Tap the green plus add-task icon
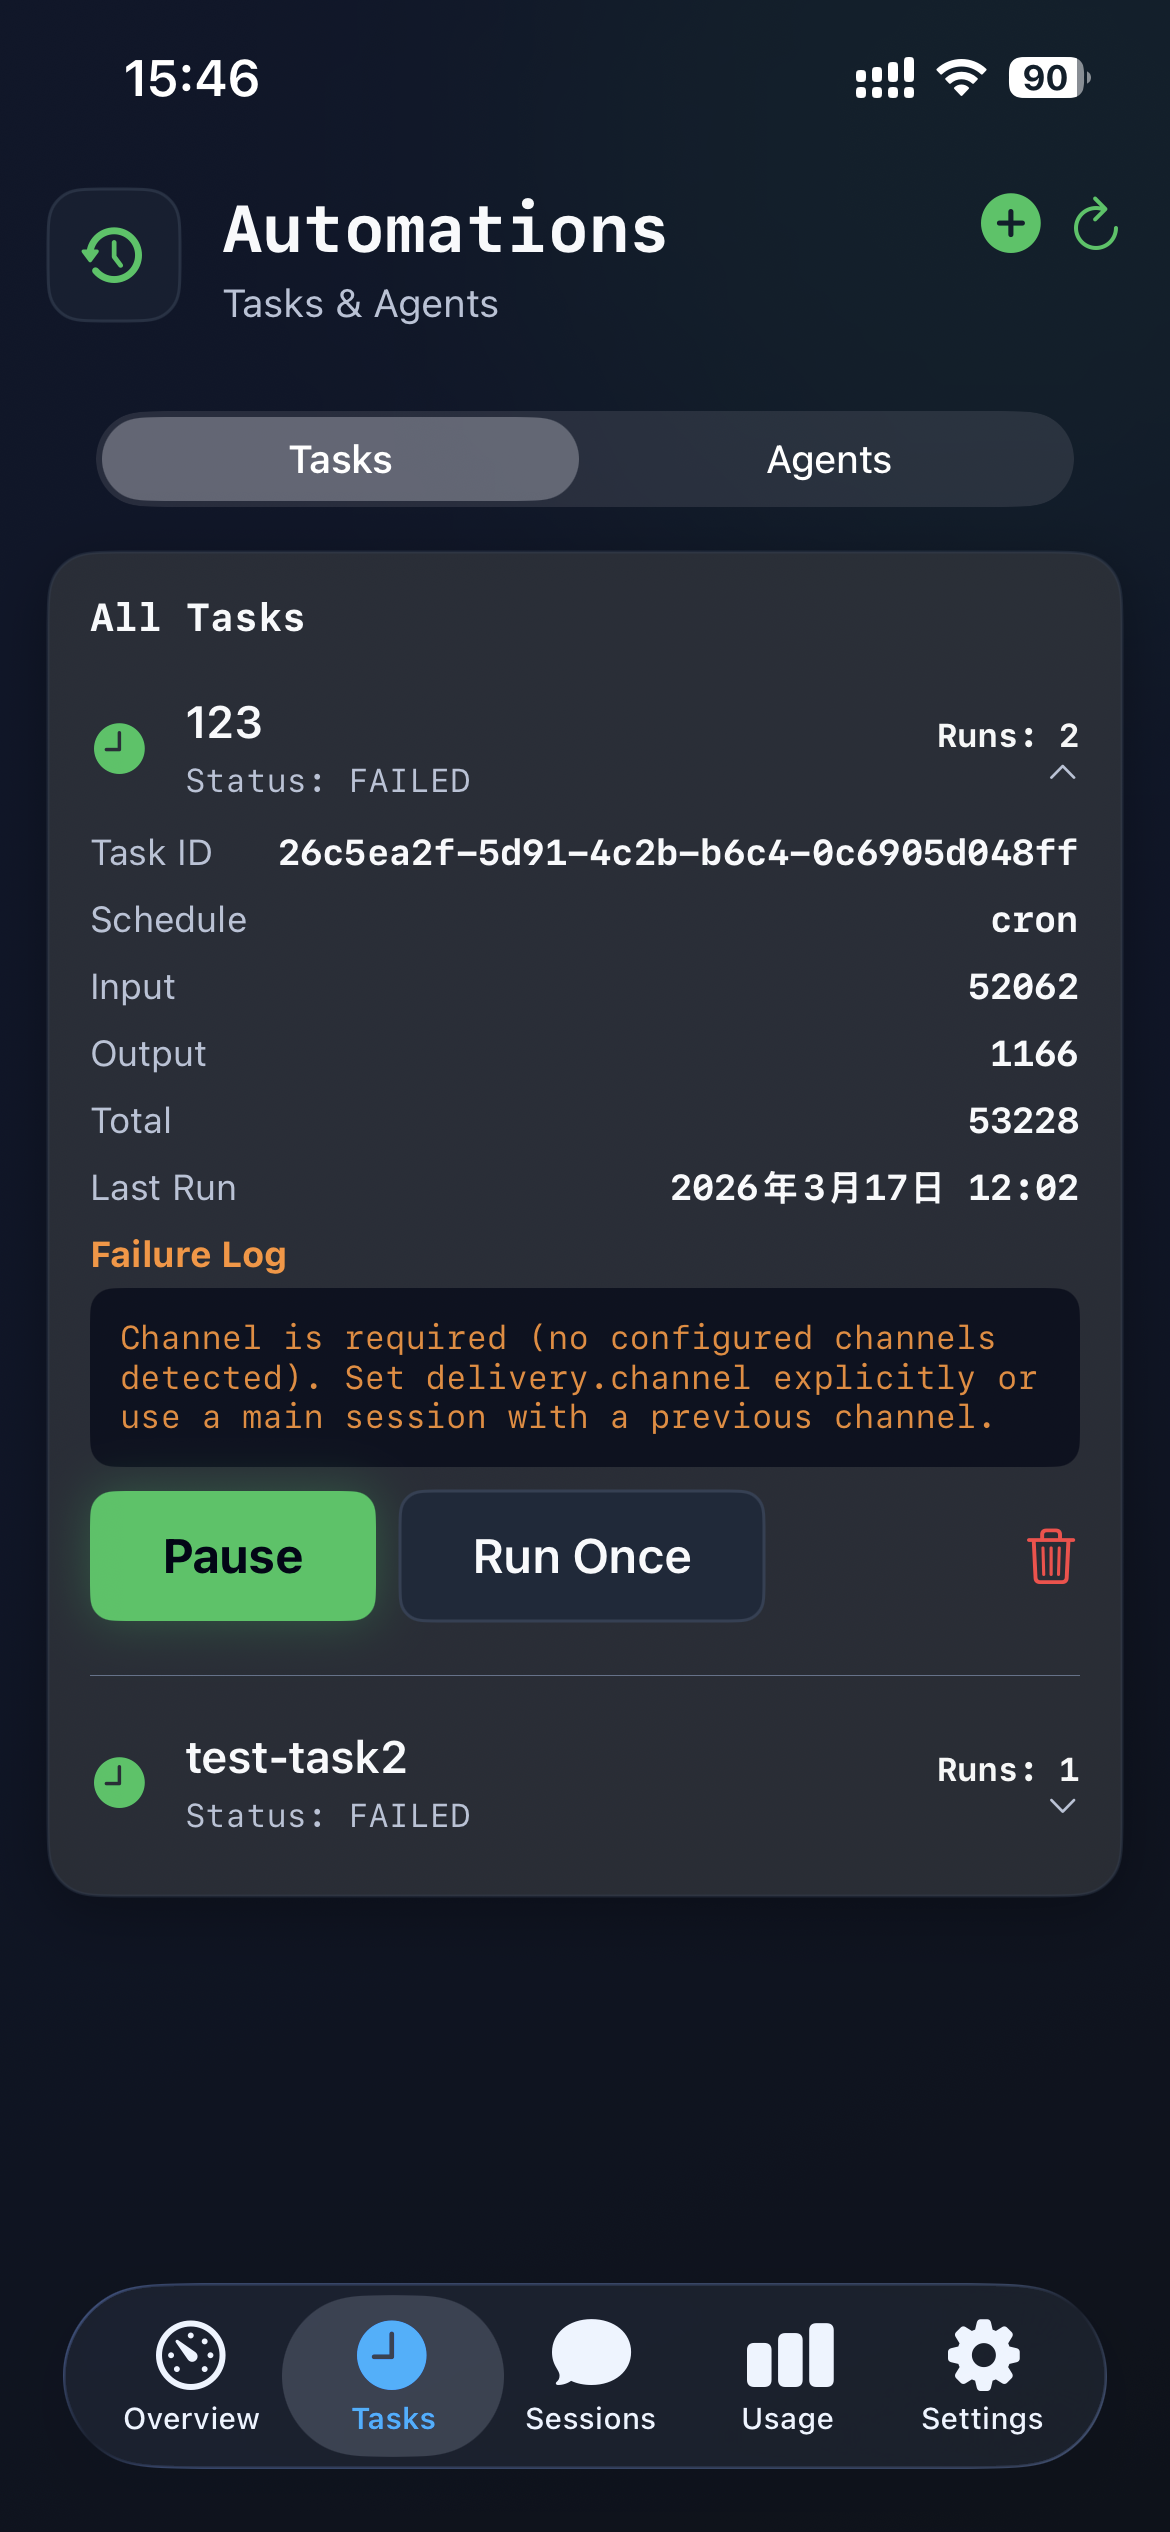This screenshot has height=2532, width=1170. 1010,223
